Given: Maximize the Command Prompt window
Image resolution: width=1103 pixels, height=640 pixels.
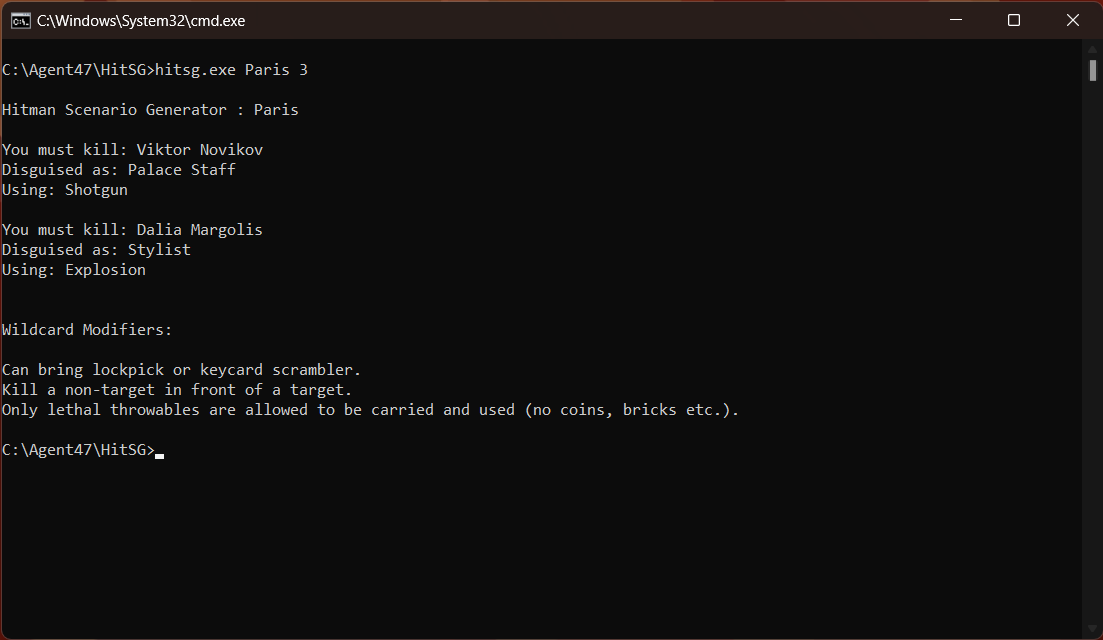Looking at the screenshot, I should (x=1014, y=20).
